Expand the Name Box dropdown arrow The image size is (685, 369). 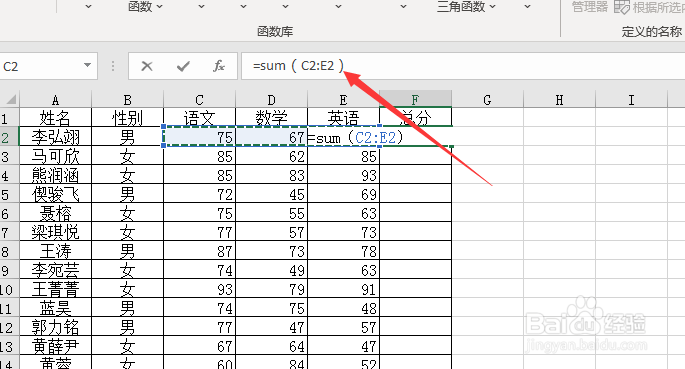coord(87,66)
